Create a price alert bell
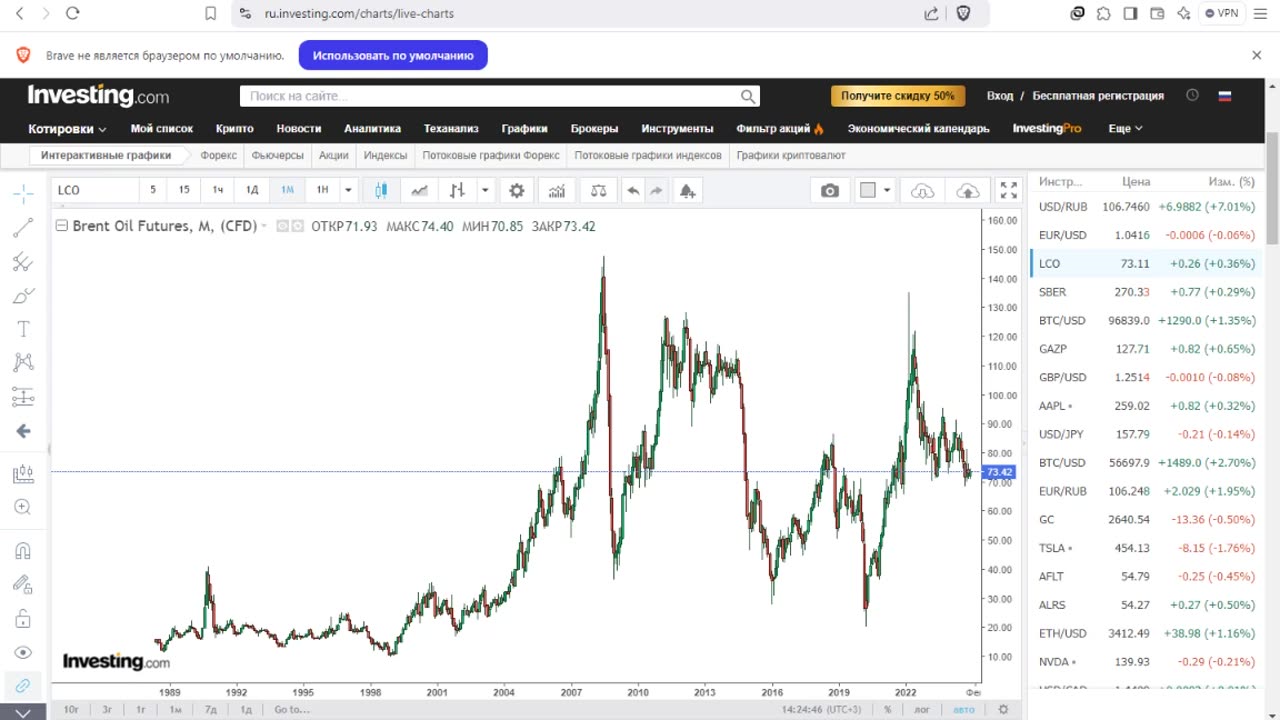The width and height of the screenshot is (1280, 720). pyautogui.click(x=687, y=190)
